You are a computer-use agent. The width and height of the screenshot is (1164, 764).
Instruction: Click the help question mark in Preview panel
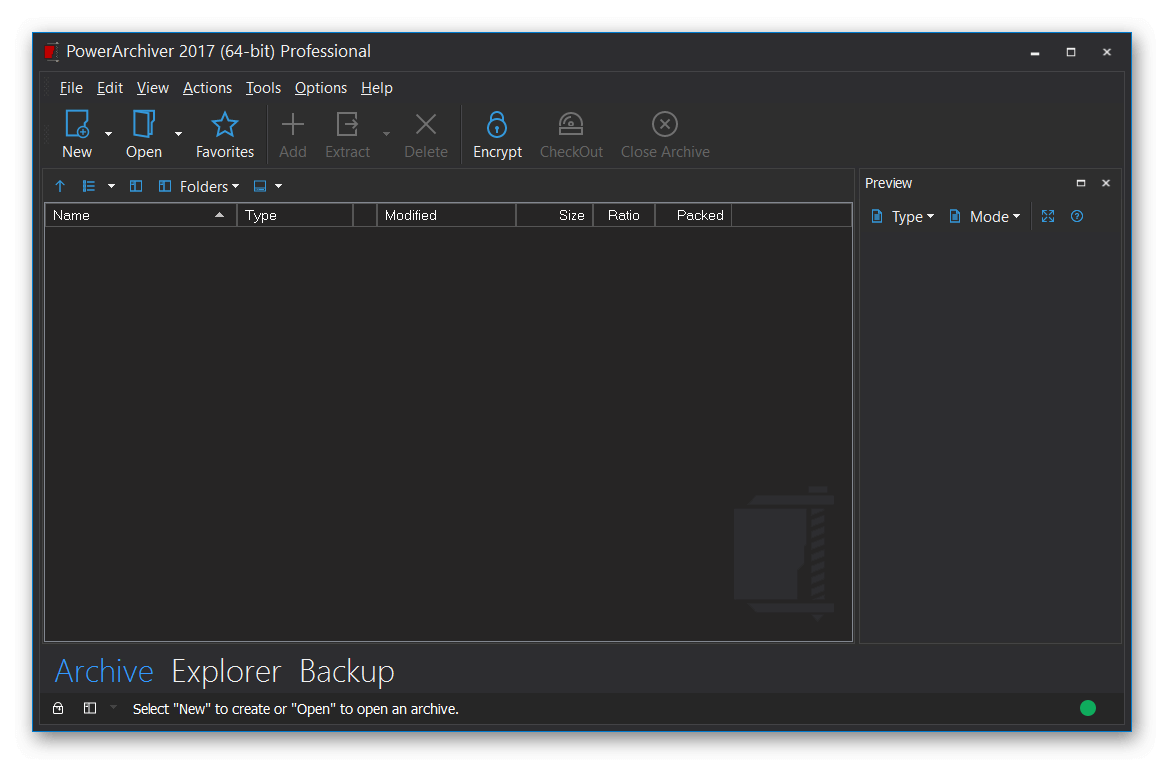tap(1077, 216)
